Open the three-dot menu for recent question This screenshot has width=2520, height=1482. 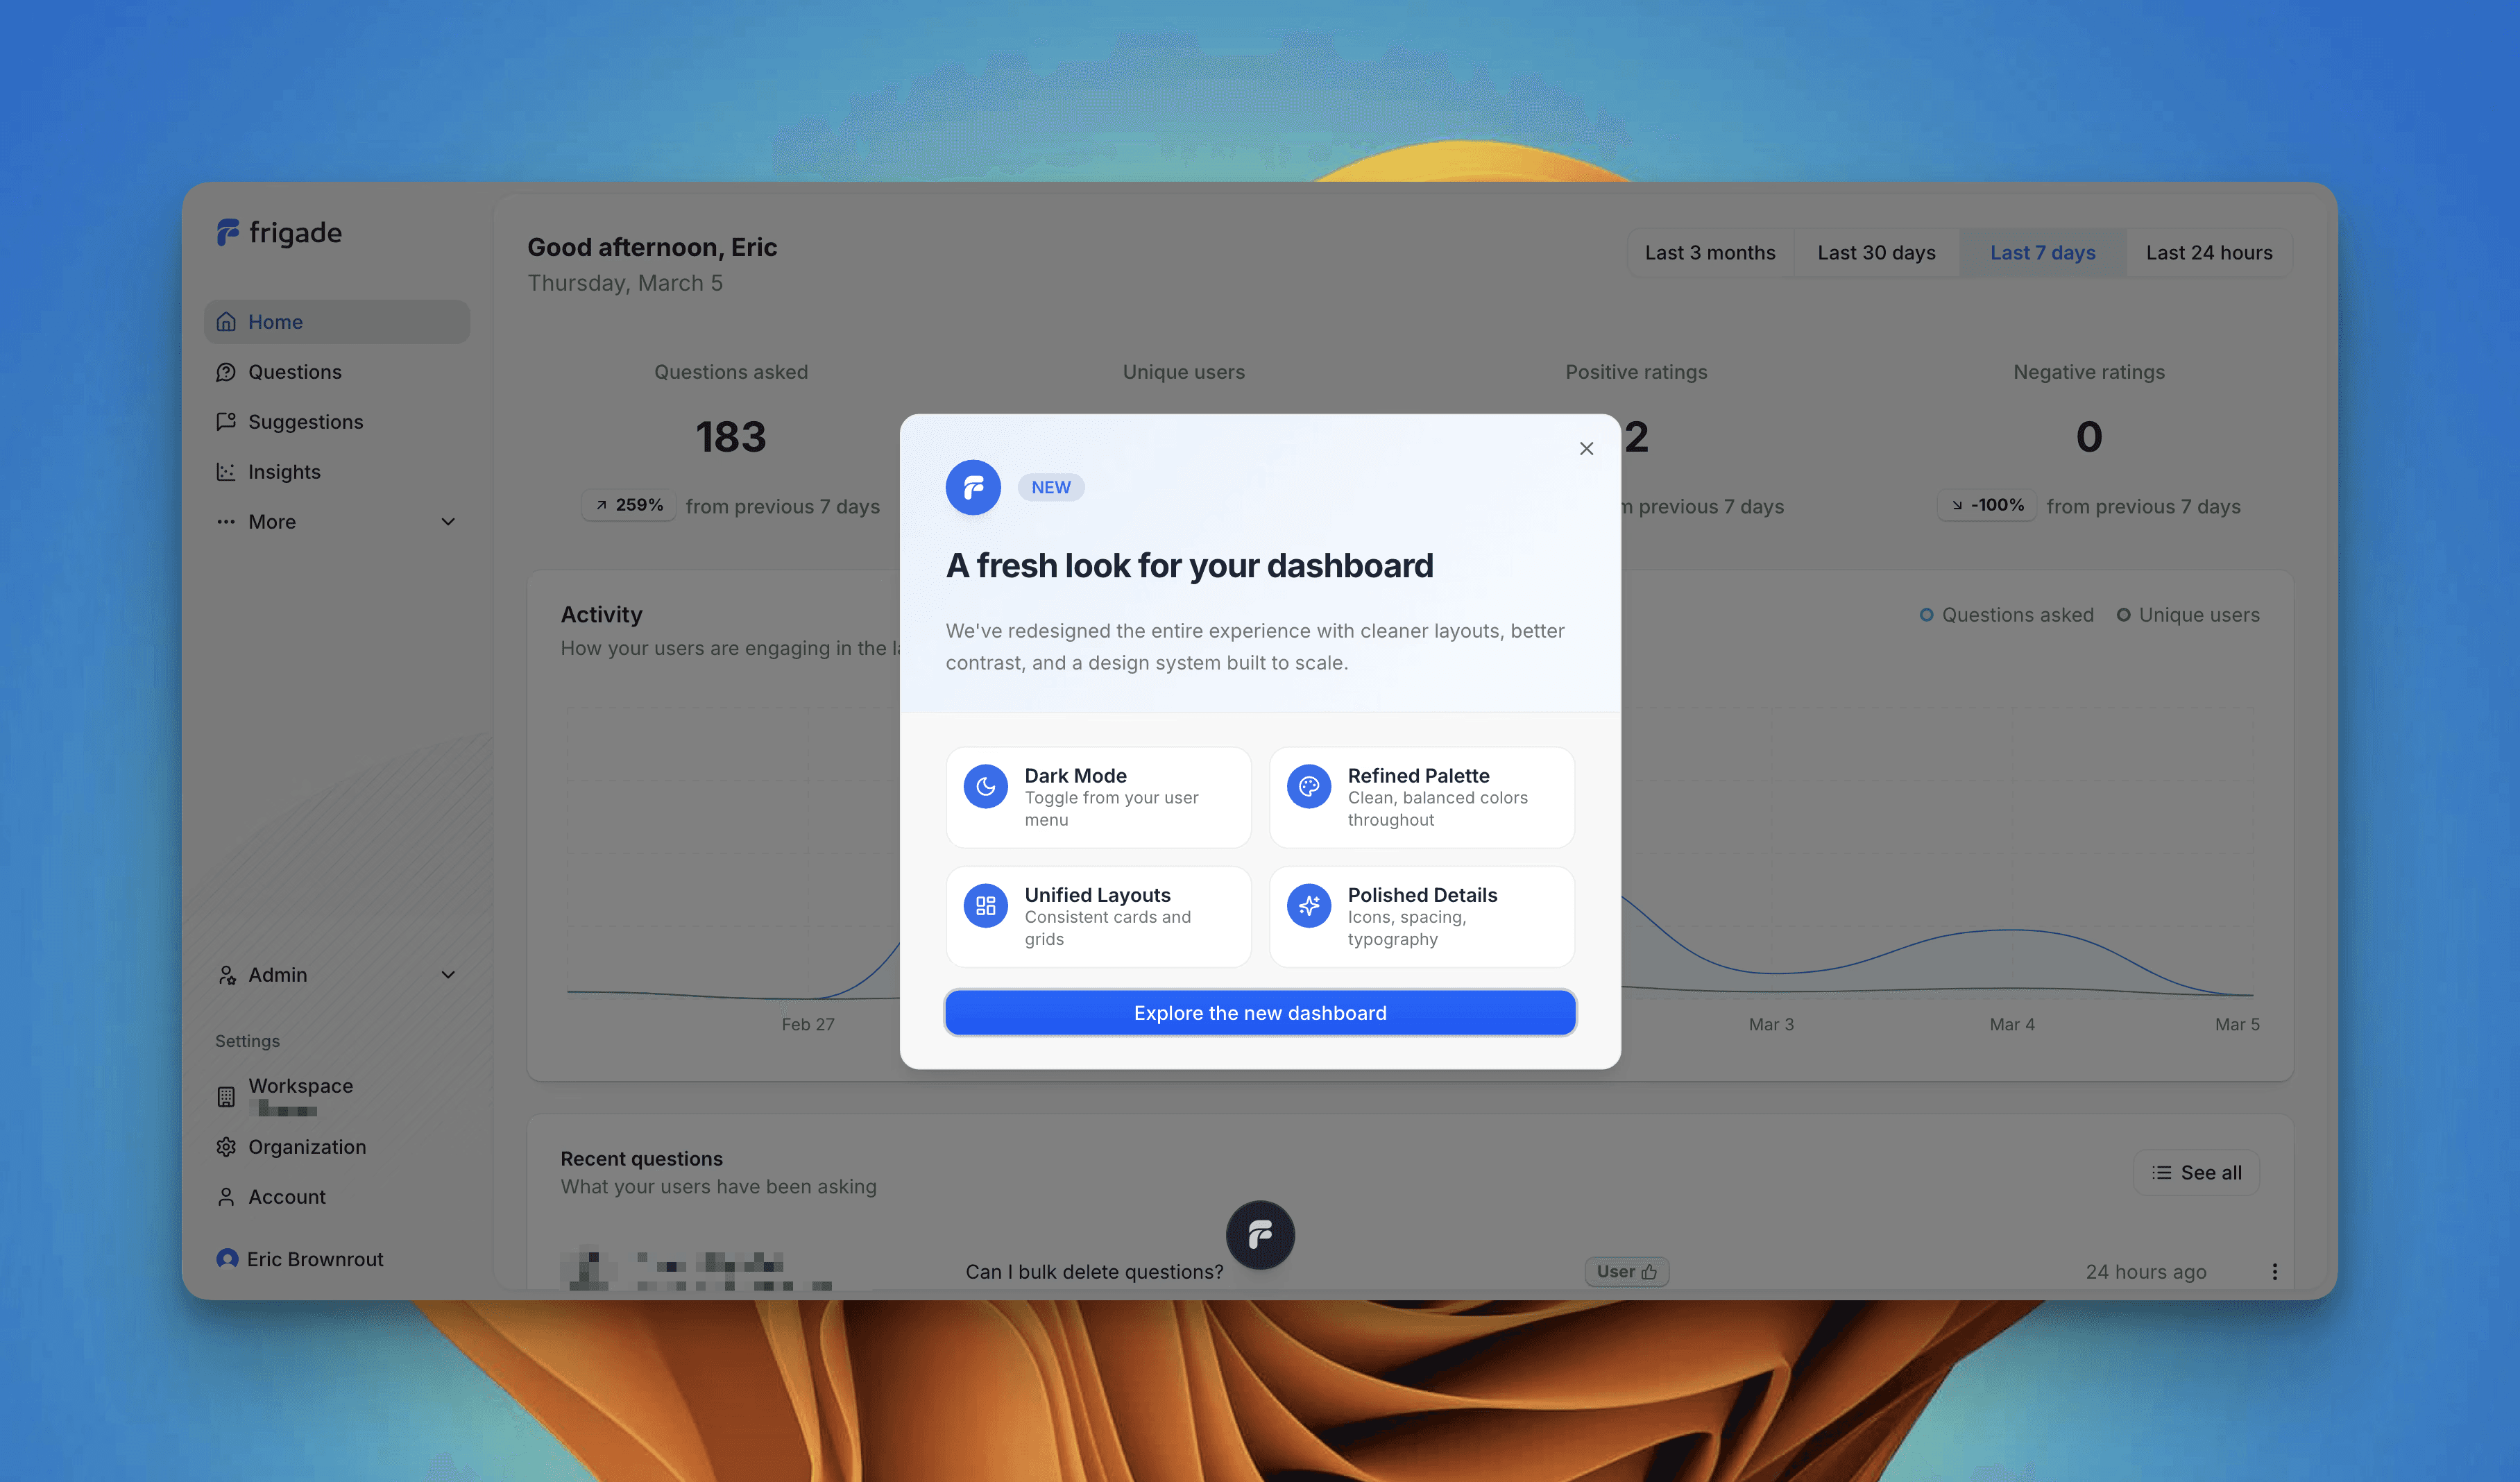(x=2274, y=1271)
